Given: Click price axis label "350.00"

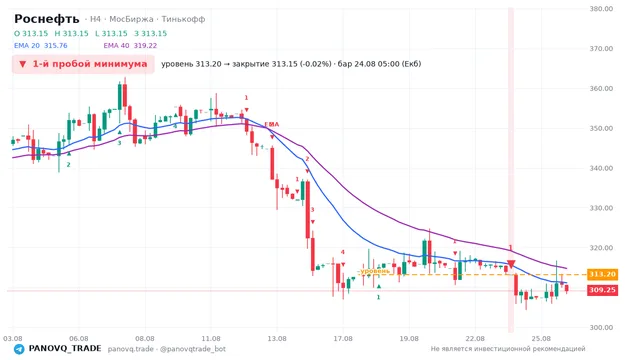Looking at the screenshot, I should click(601, 129).
